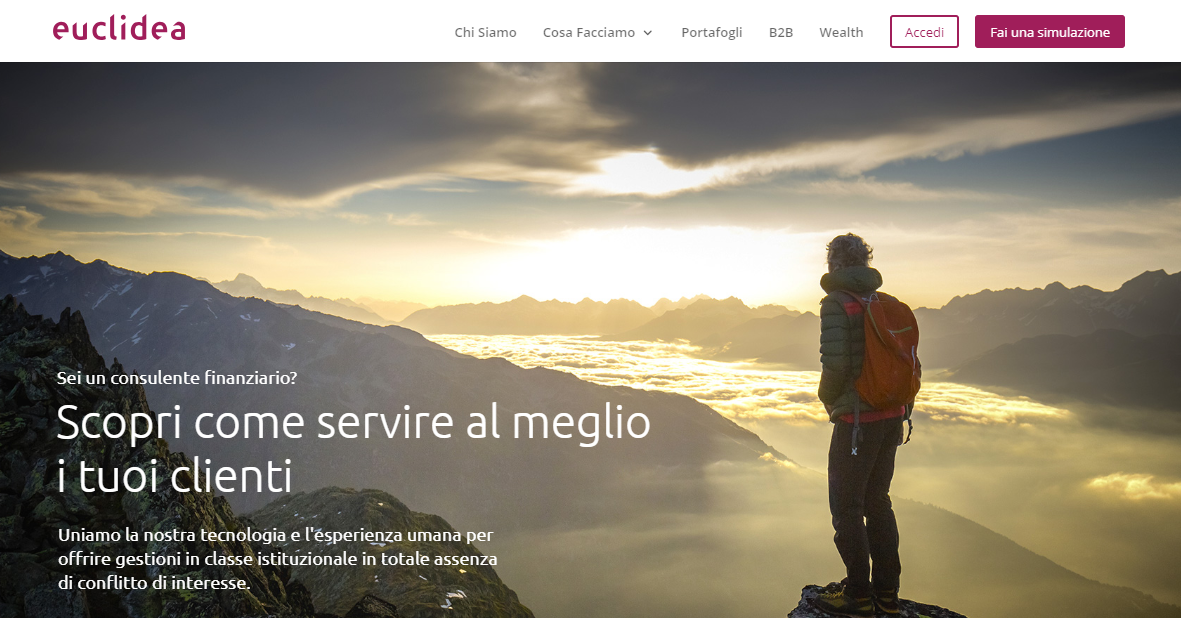Click the headline line i tuoi clienti

point(175,476)
